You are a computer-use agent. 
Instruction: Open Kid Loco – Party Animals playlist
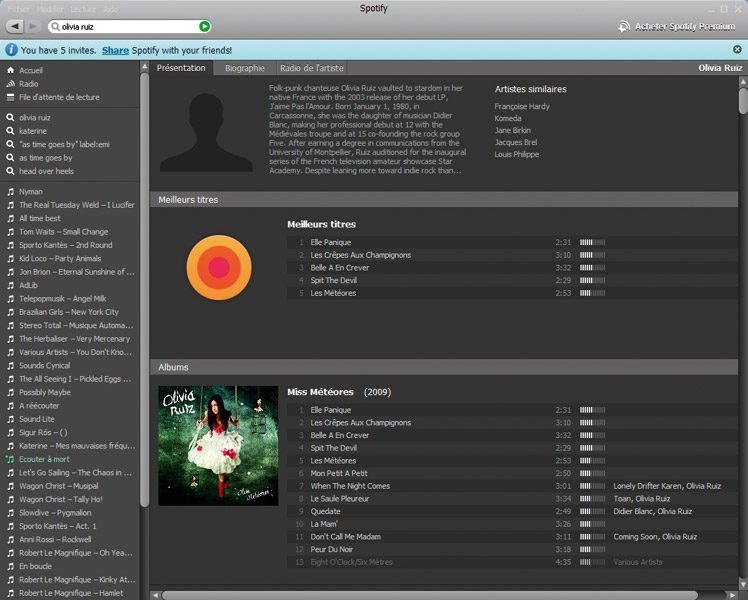tap(60, 258)
